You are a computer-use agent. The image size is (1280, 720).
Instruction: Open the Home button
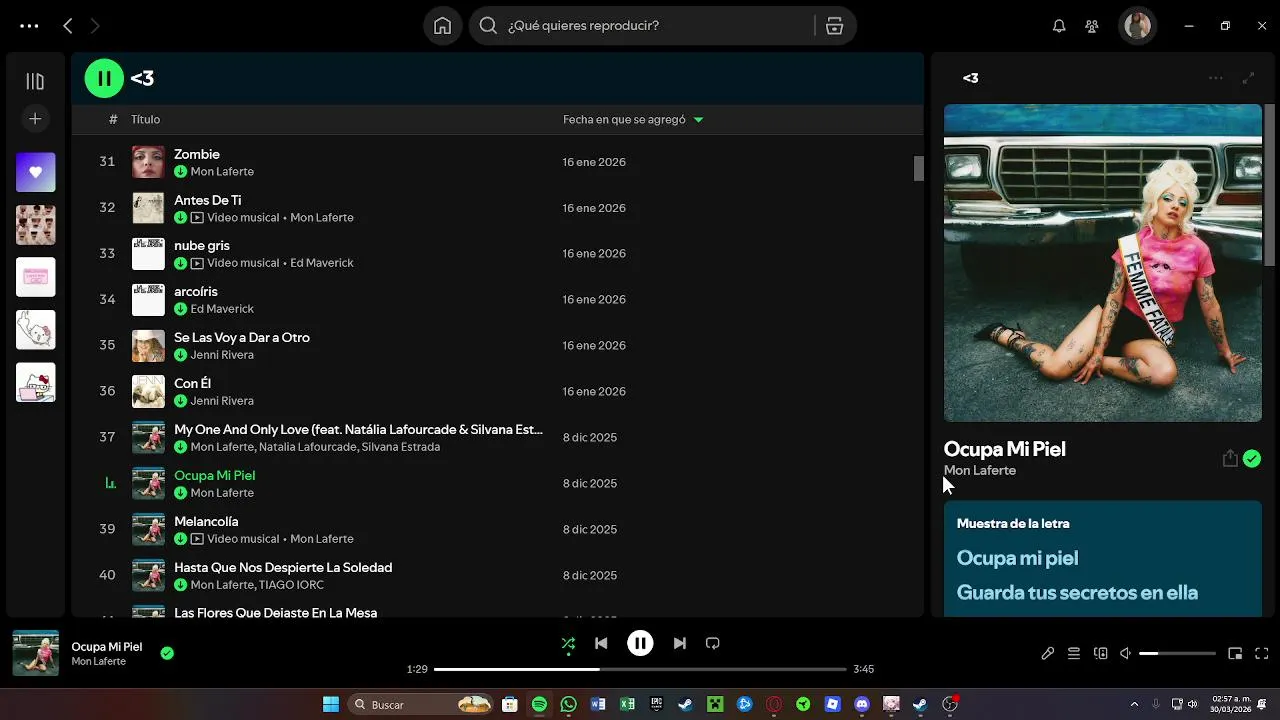(442, 26)
